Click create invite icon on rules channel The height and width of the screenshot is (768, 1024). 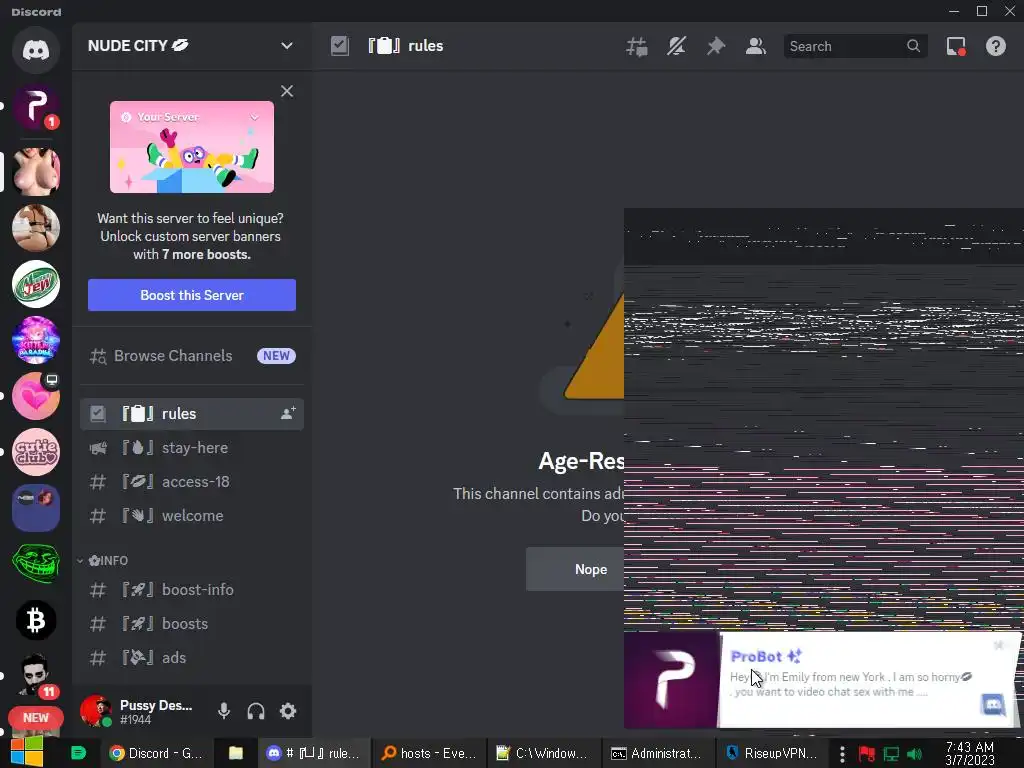coord(288,413)
